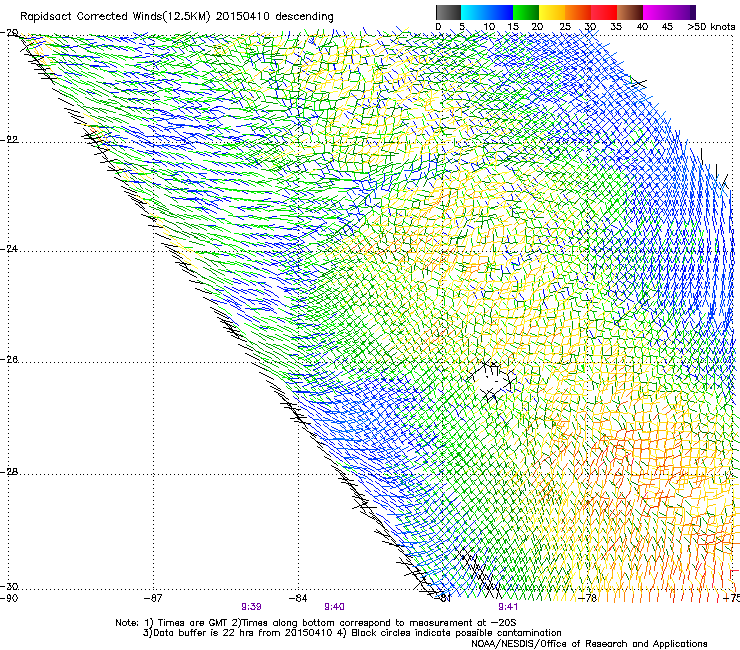Click the NOAA/NESDIS credit text
Screen dimensions: 740x650
click(x=589, y=643)
